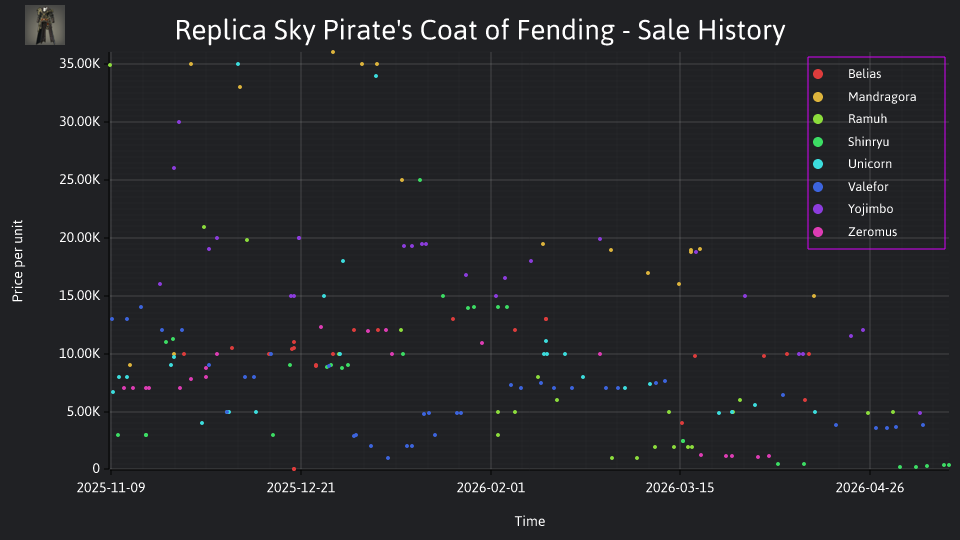Click the 2025-12-21 x-axis date label

pyautogui.click(x=301, y=488)
